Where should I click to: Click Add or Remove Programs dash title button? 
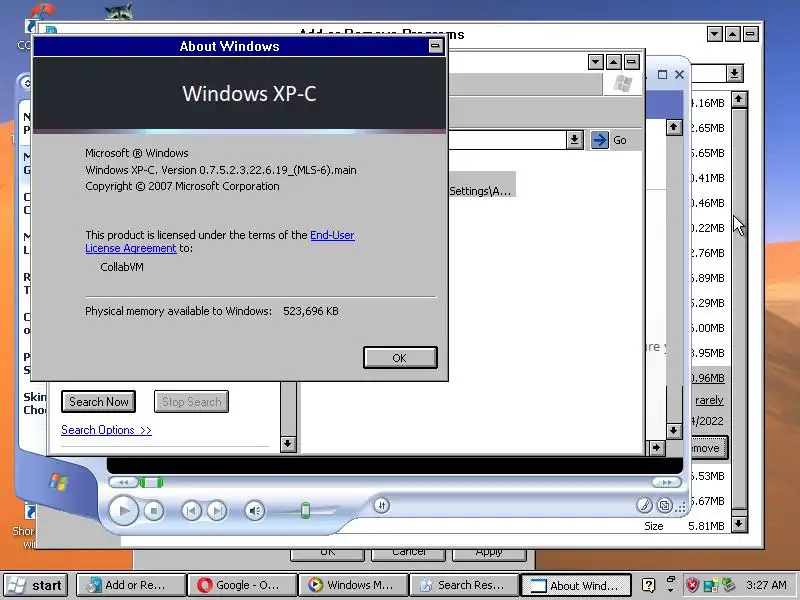(x=751, y=34)
